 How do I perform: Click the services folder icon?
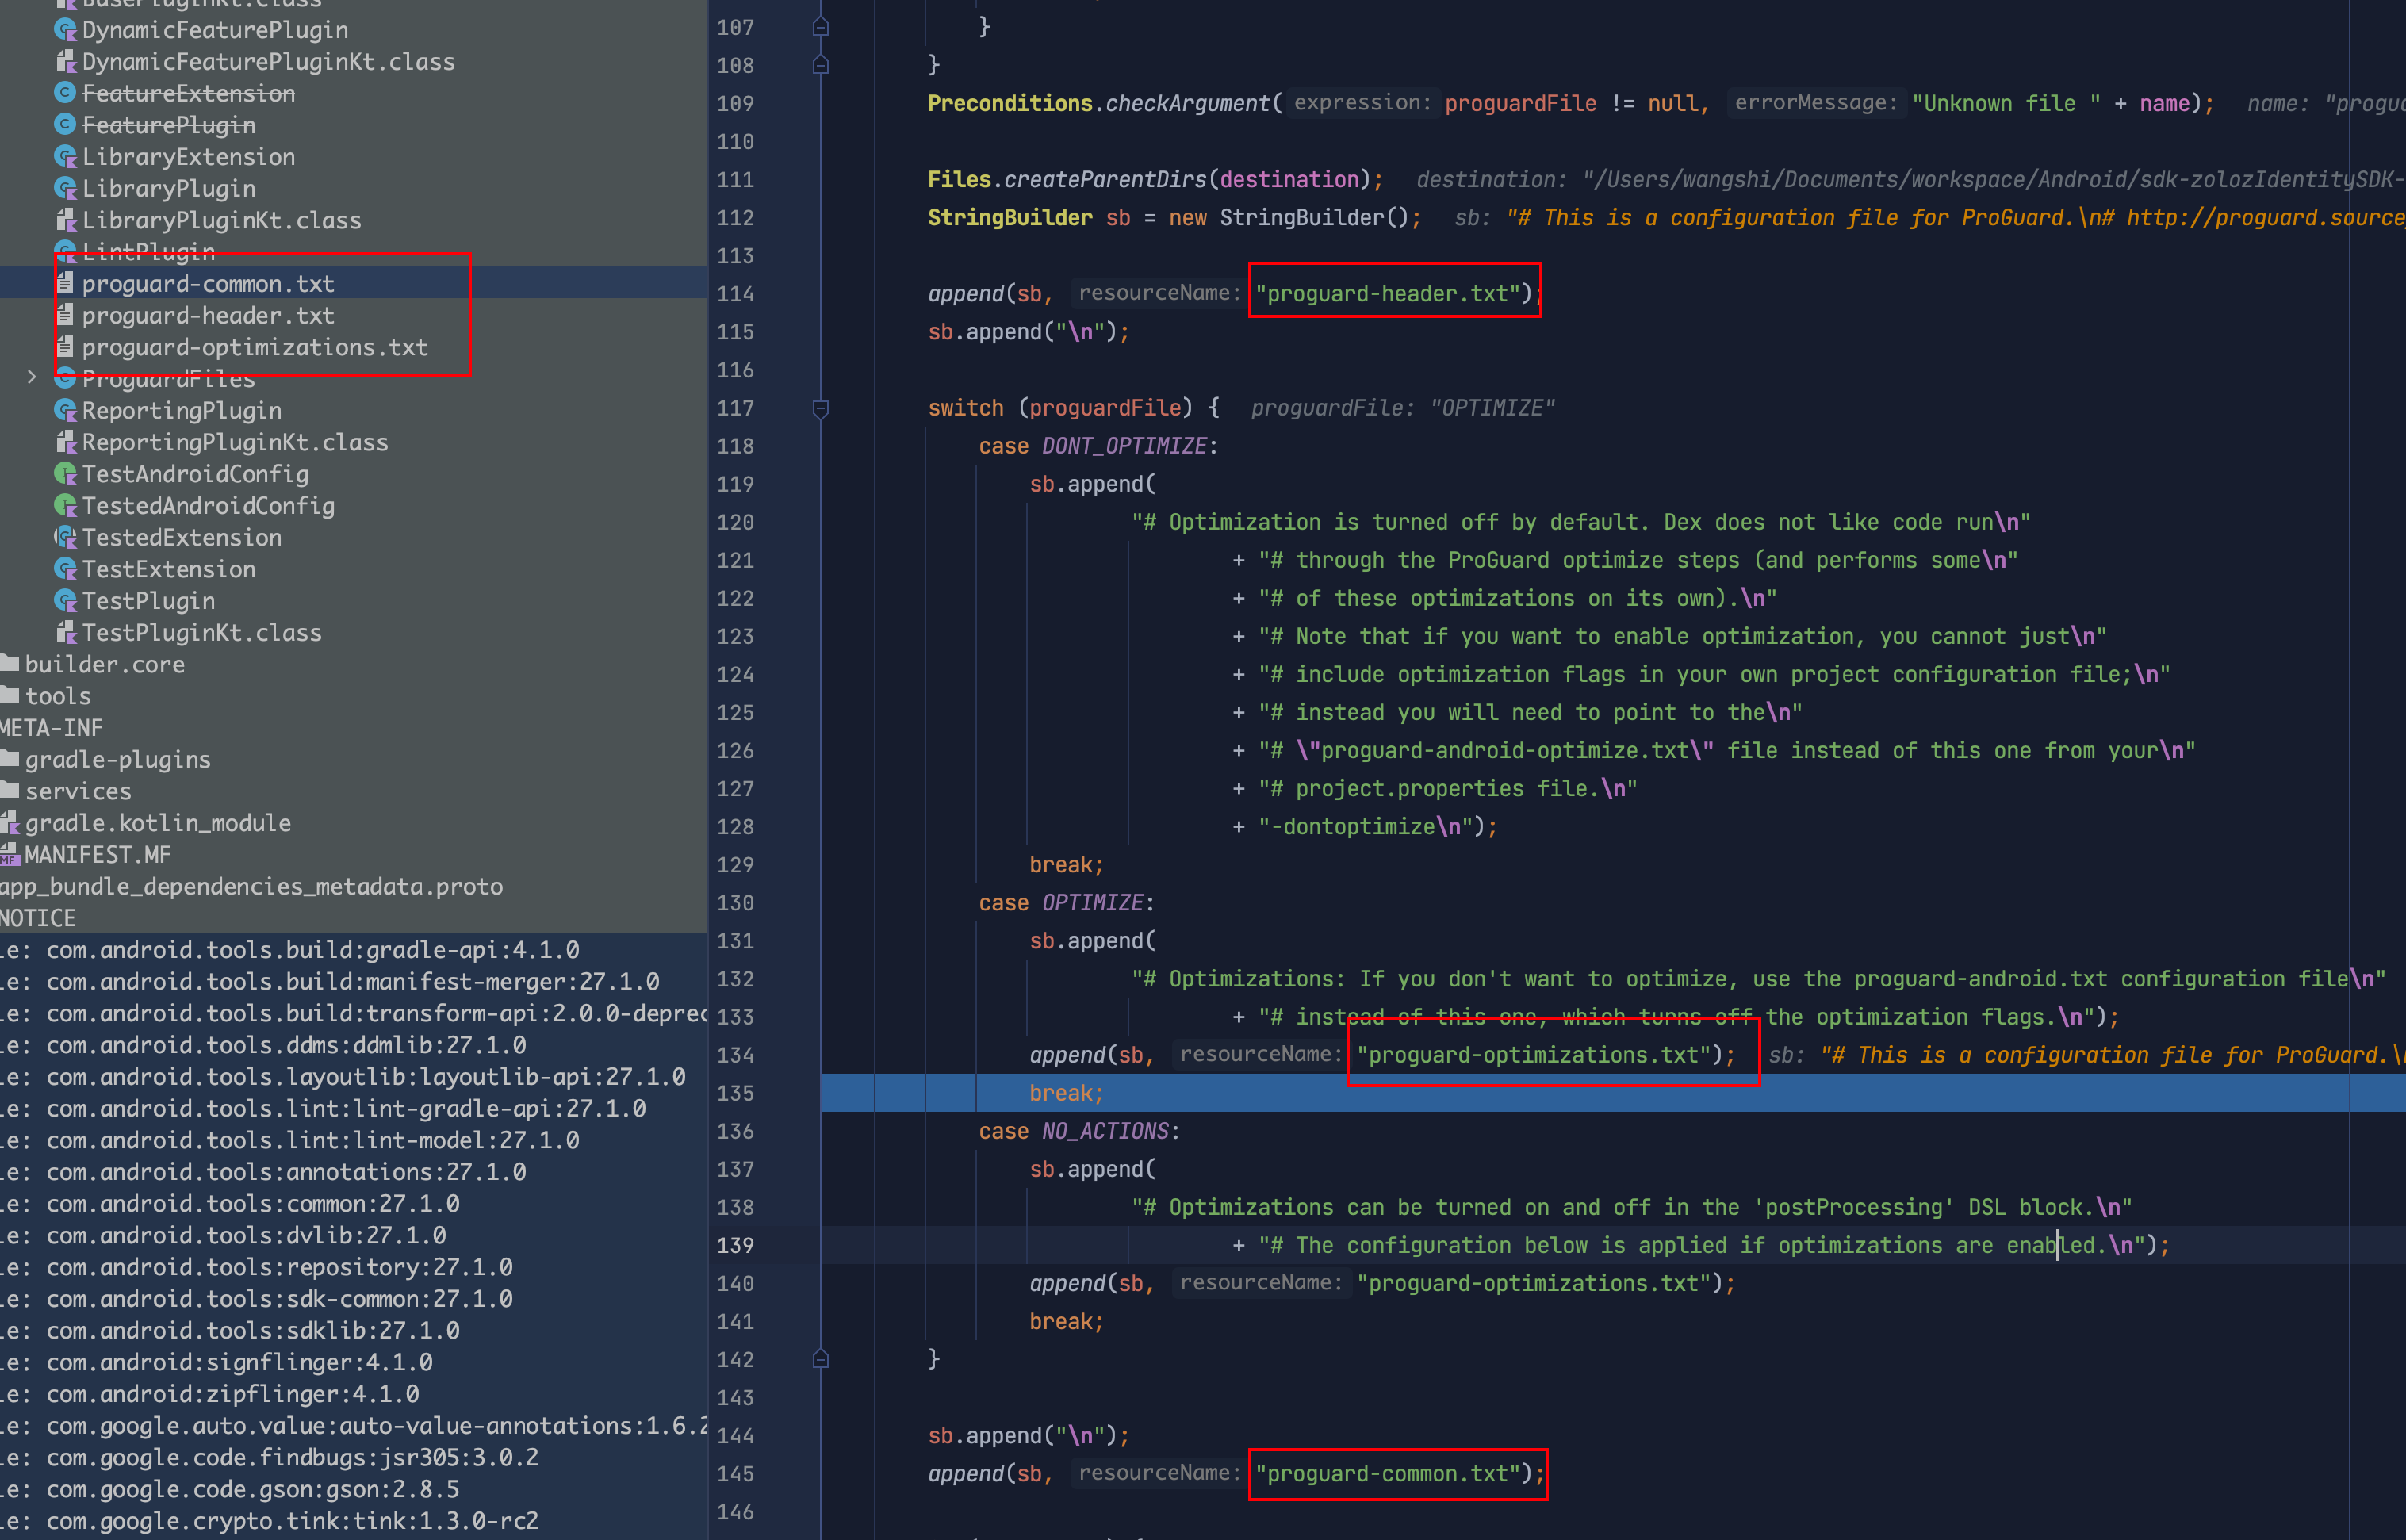click(x=9, y=790)
